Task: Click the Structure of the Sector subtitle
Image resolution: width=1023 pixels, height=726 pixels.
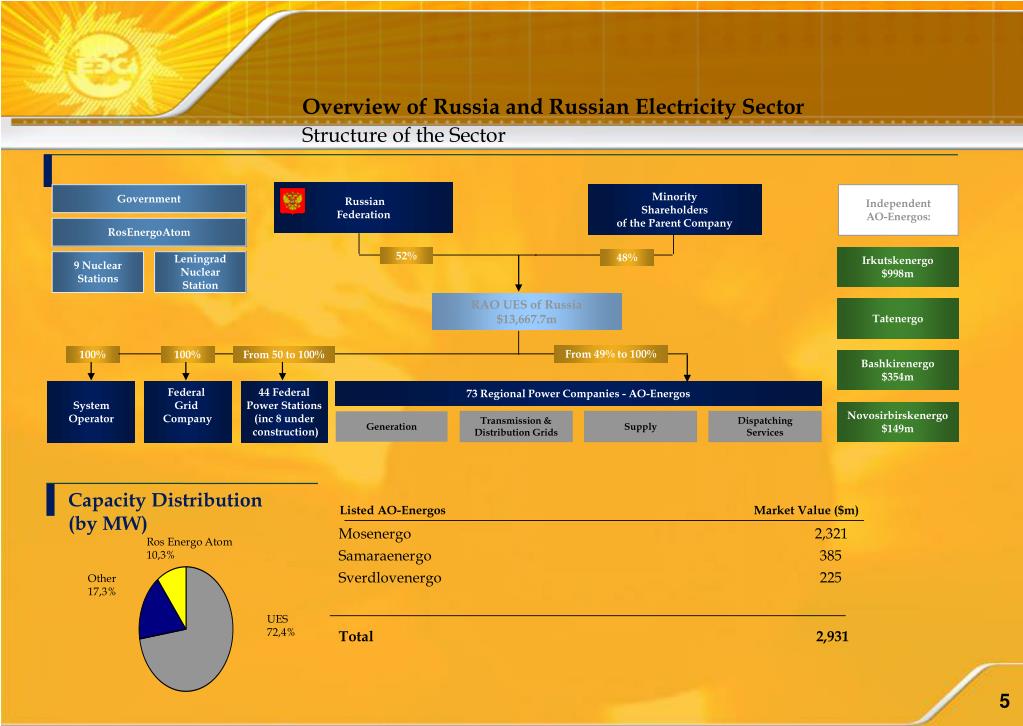Action: click(403, 135)
